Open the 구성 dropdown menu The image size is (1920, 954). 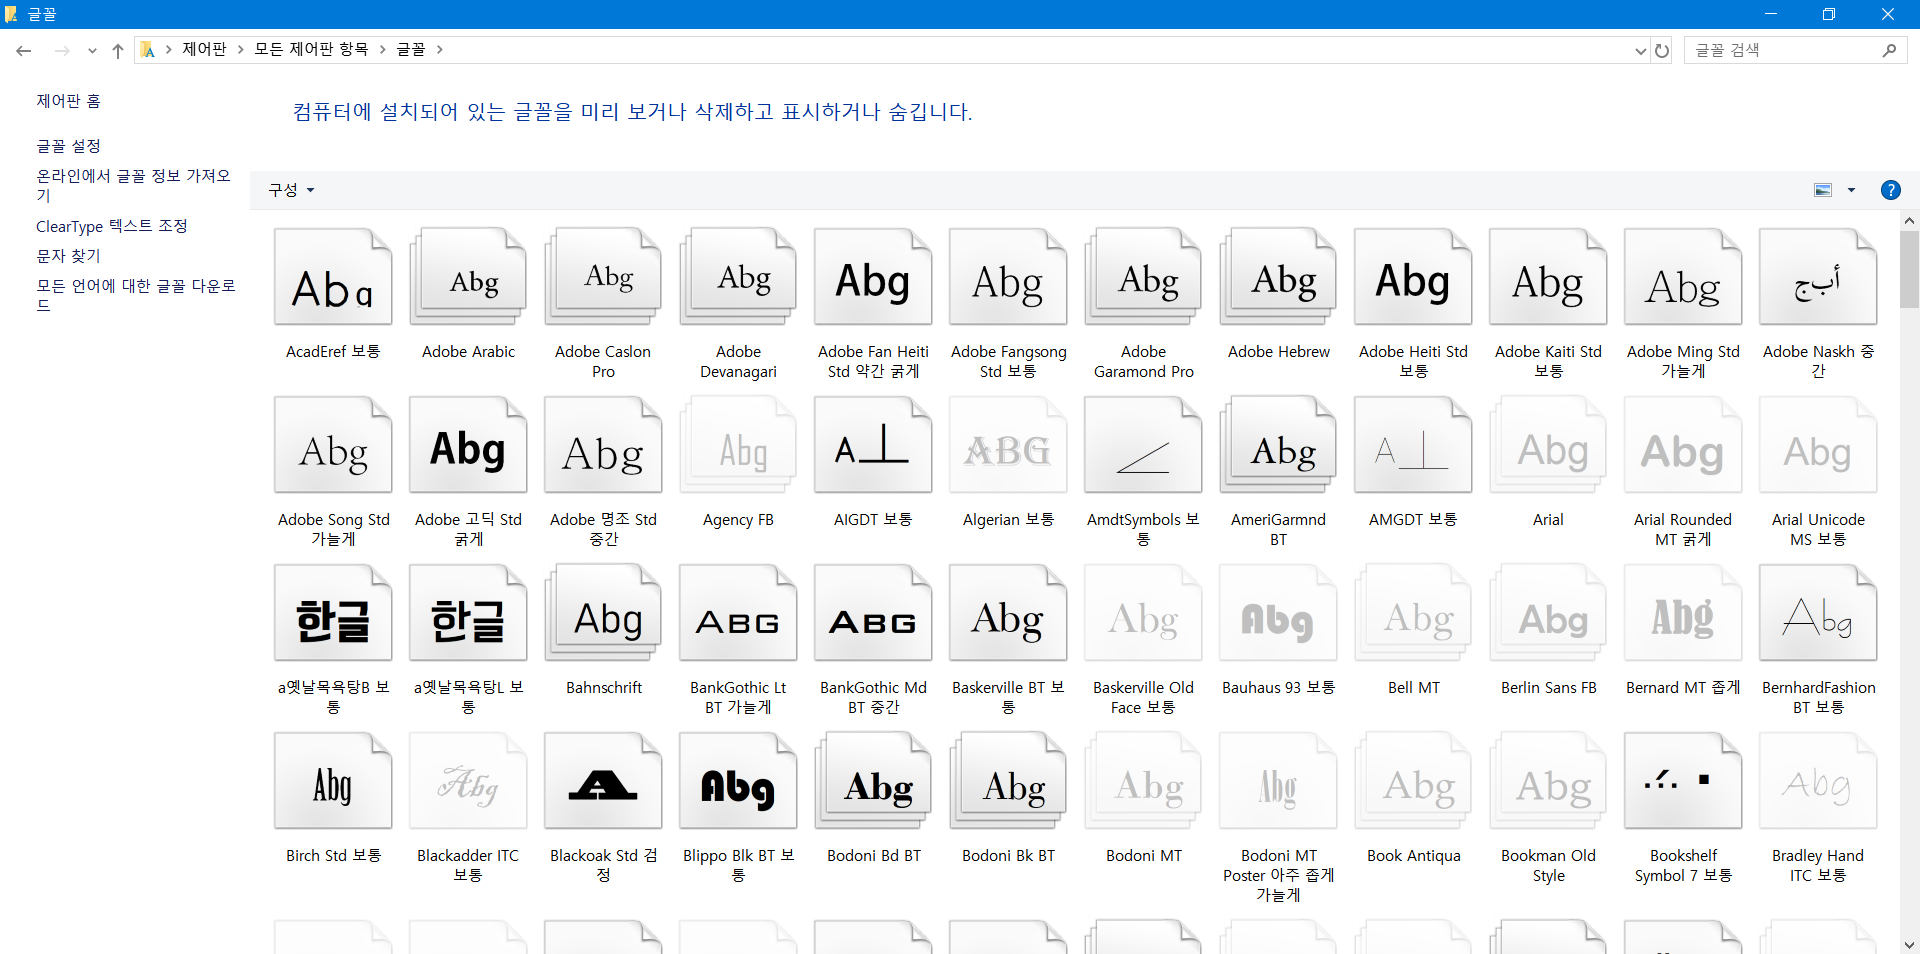[291, 190]
